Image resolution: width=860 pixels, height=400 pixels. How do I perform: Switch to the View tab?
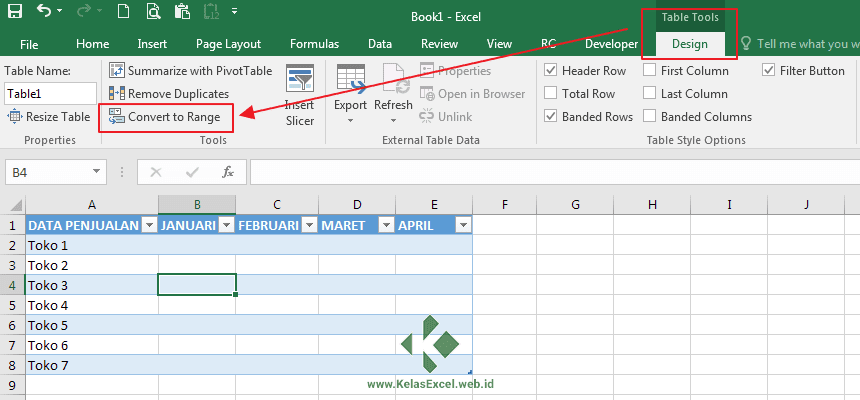pyautogui.click(x=499, y=44)
